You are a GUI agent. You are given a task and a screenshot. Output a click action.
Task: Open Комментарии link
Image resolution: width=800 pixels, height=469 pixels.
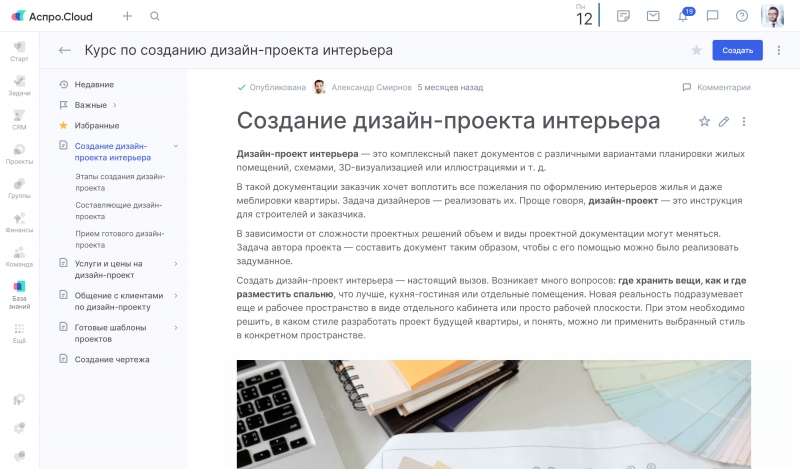click(x=717, y=87)
